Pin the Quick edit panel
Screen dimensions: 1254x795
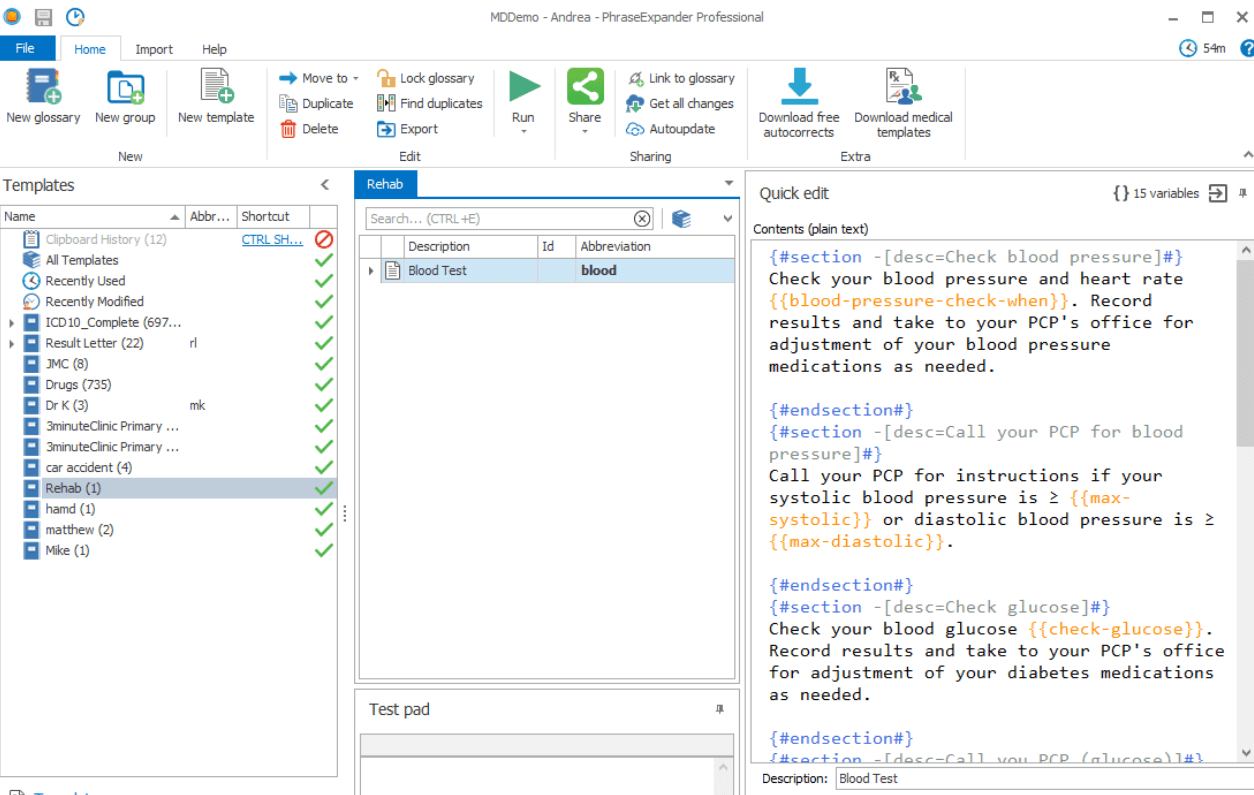tap(1243, 193)
